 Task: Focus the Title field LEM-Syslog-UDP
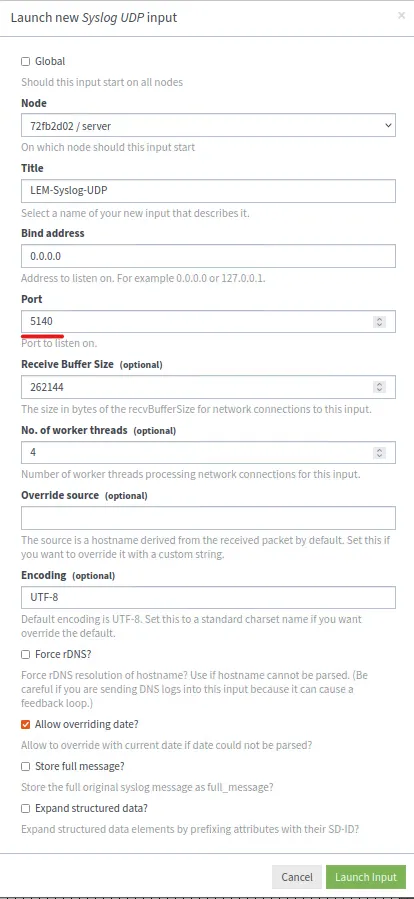tap(208, 191)
